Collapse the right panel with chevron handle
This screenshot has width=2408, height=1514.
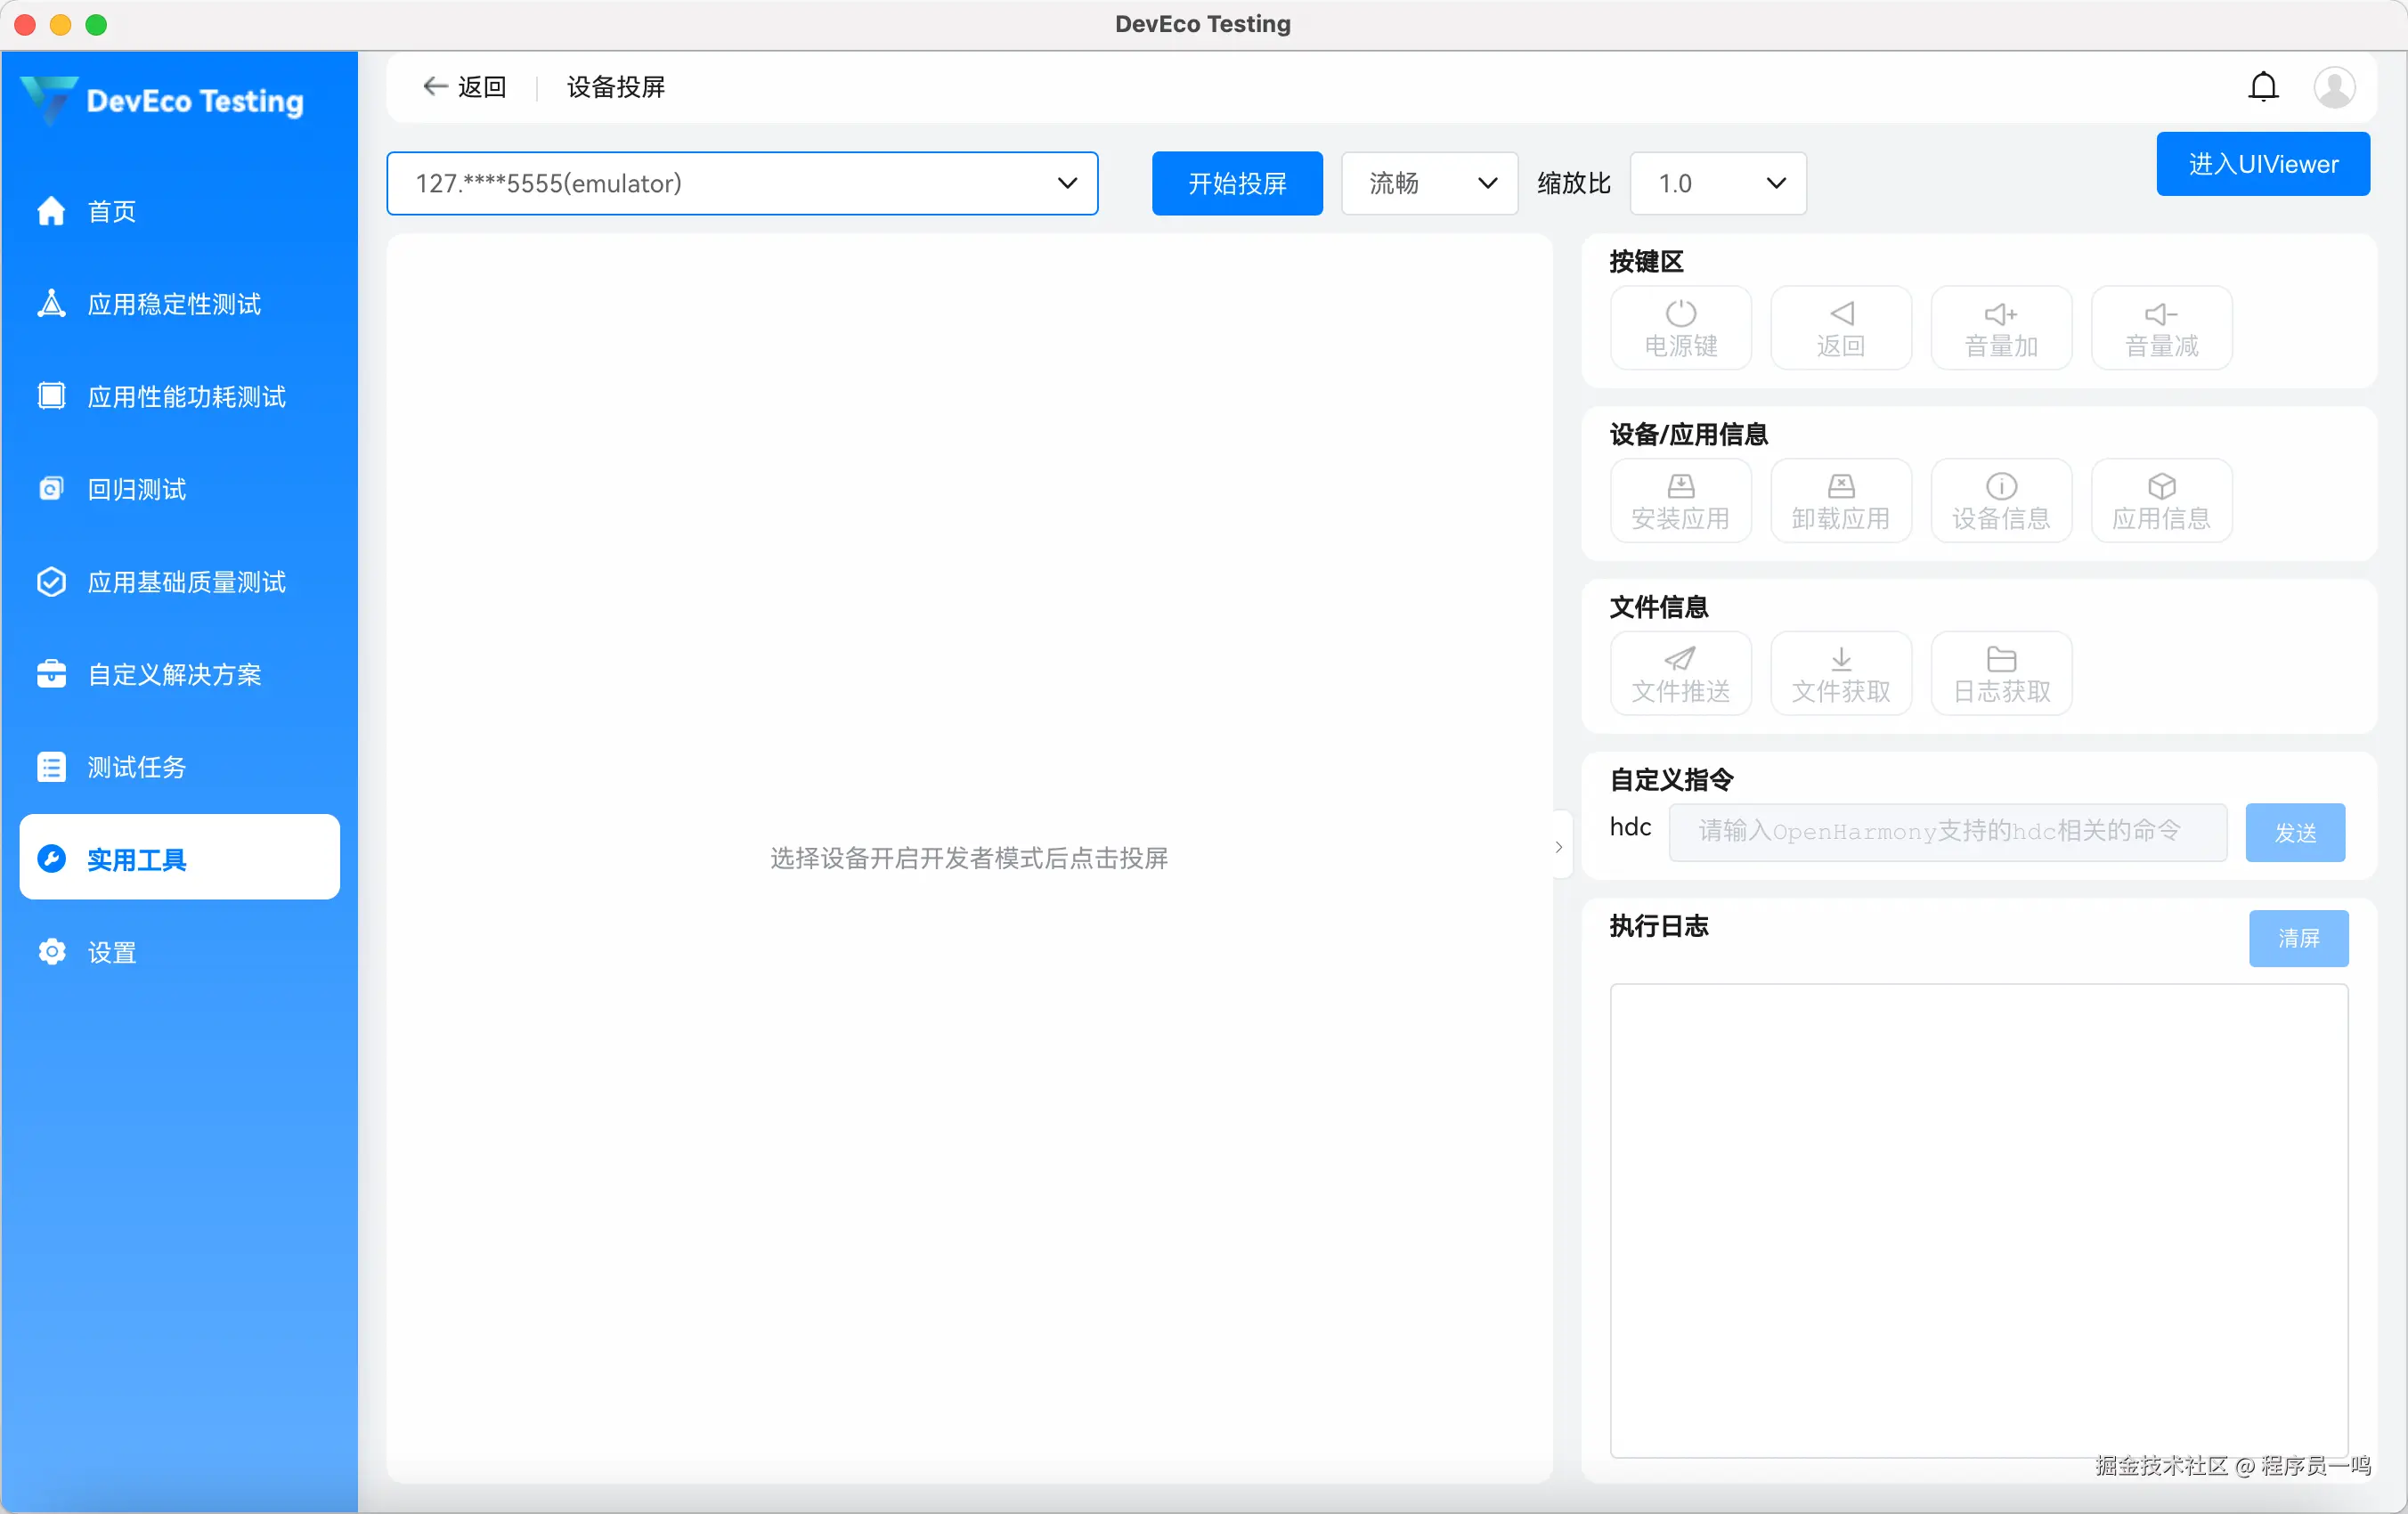coord(1558,847)
